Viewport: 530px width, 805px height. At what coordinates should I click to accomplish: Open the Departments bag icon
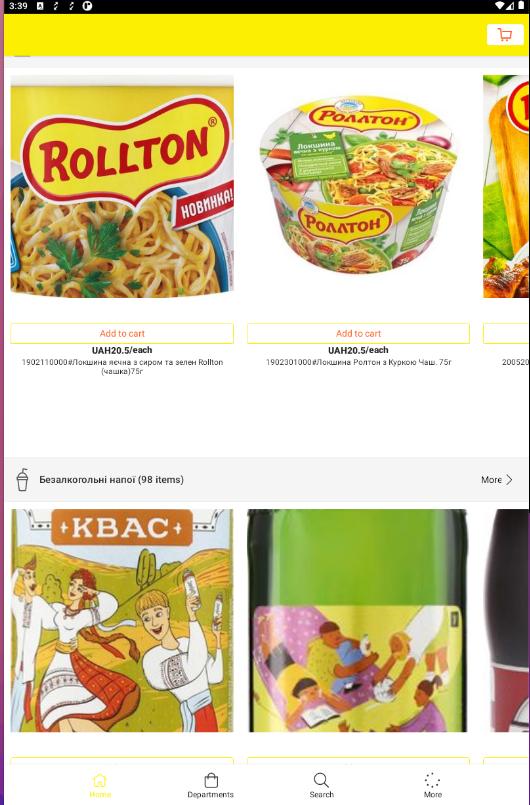click(211, 780)
